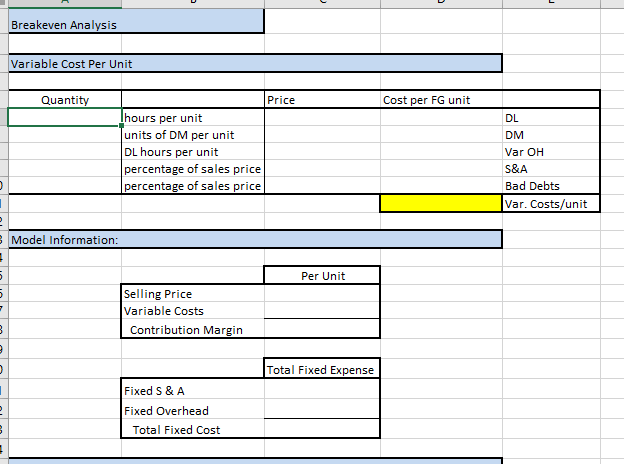Click the Quantity cell in the 'units of DM per unit' row
Image resolution: width=624 pixels, height=464 pixels.
click(x=65, y=135)
